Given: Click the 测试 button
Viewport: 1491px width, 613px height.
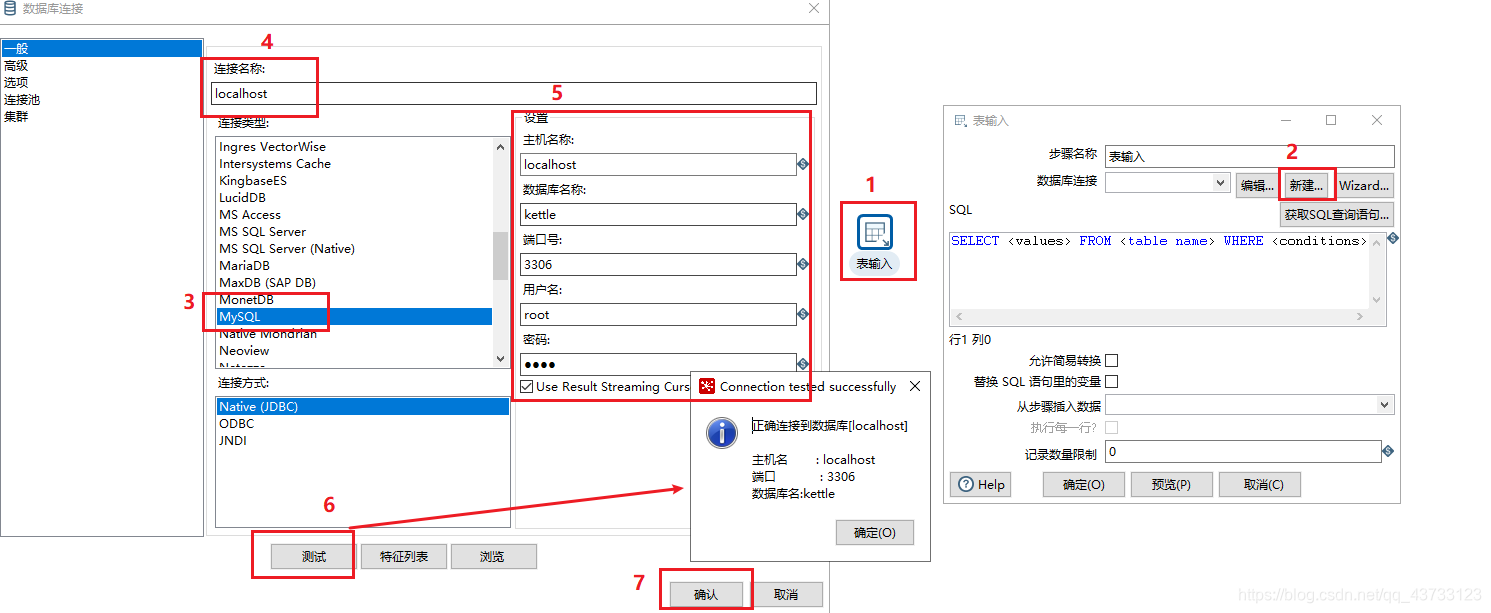Looking at the screenshot, I should (314, 557).
